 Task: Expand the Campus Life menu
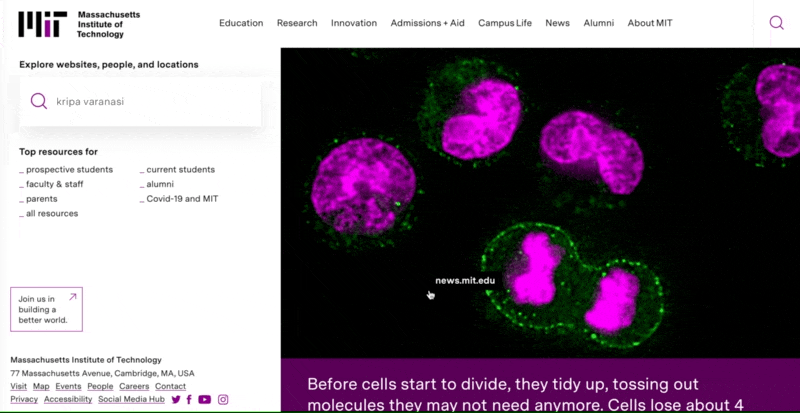[x=505, y=23]
